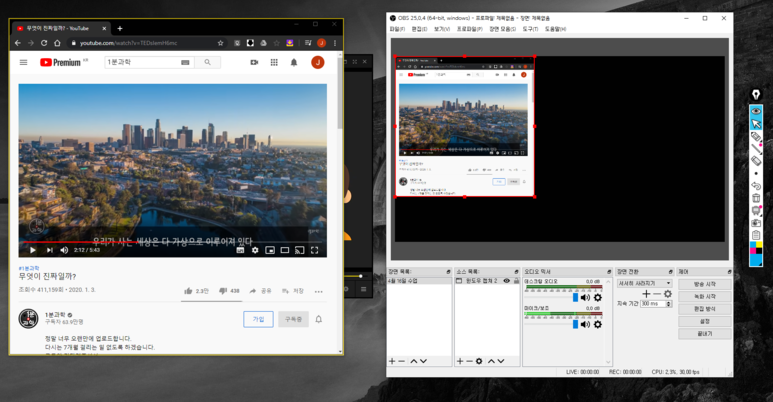The width and height of the screenshot is (773, 402).
Task: Click the 가입 join button
Action: click(x=258, y=319)
